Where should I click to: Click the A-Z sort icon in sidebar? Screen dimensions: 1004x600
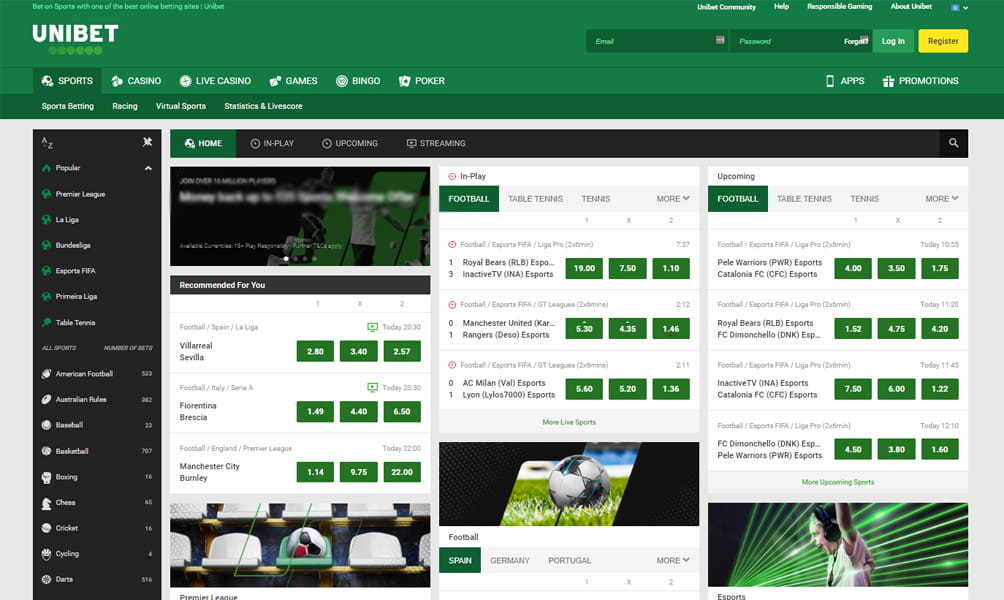47,143
